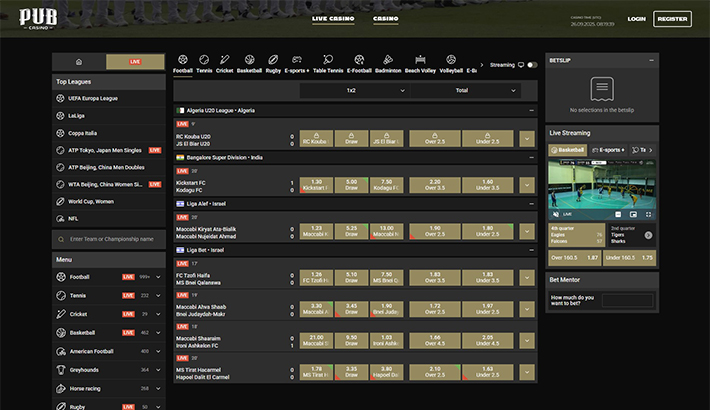Select the Tennis sport icon
Viewport: 710px width, 410px height.
(204, 64)
